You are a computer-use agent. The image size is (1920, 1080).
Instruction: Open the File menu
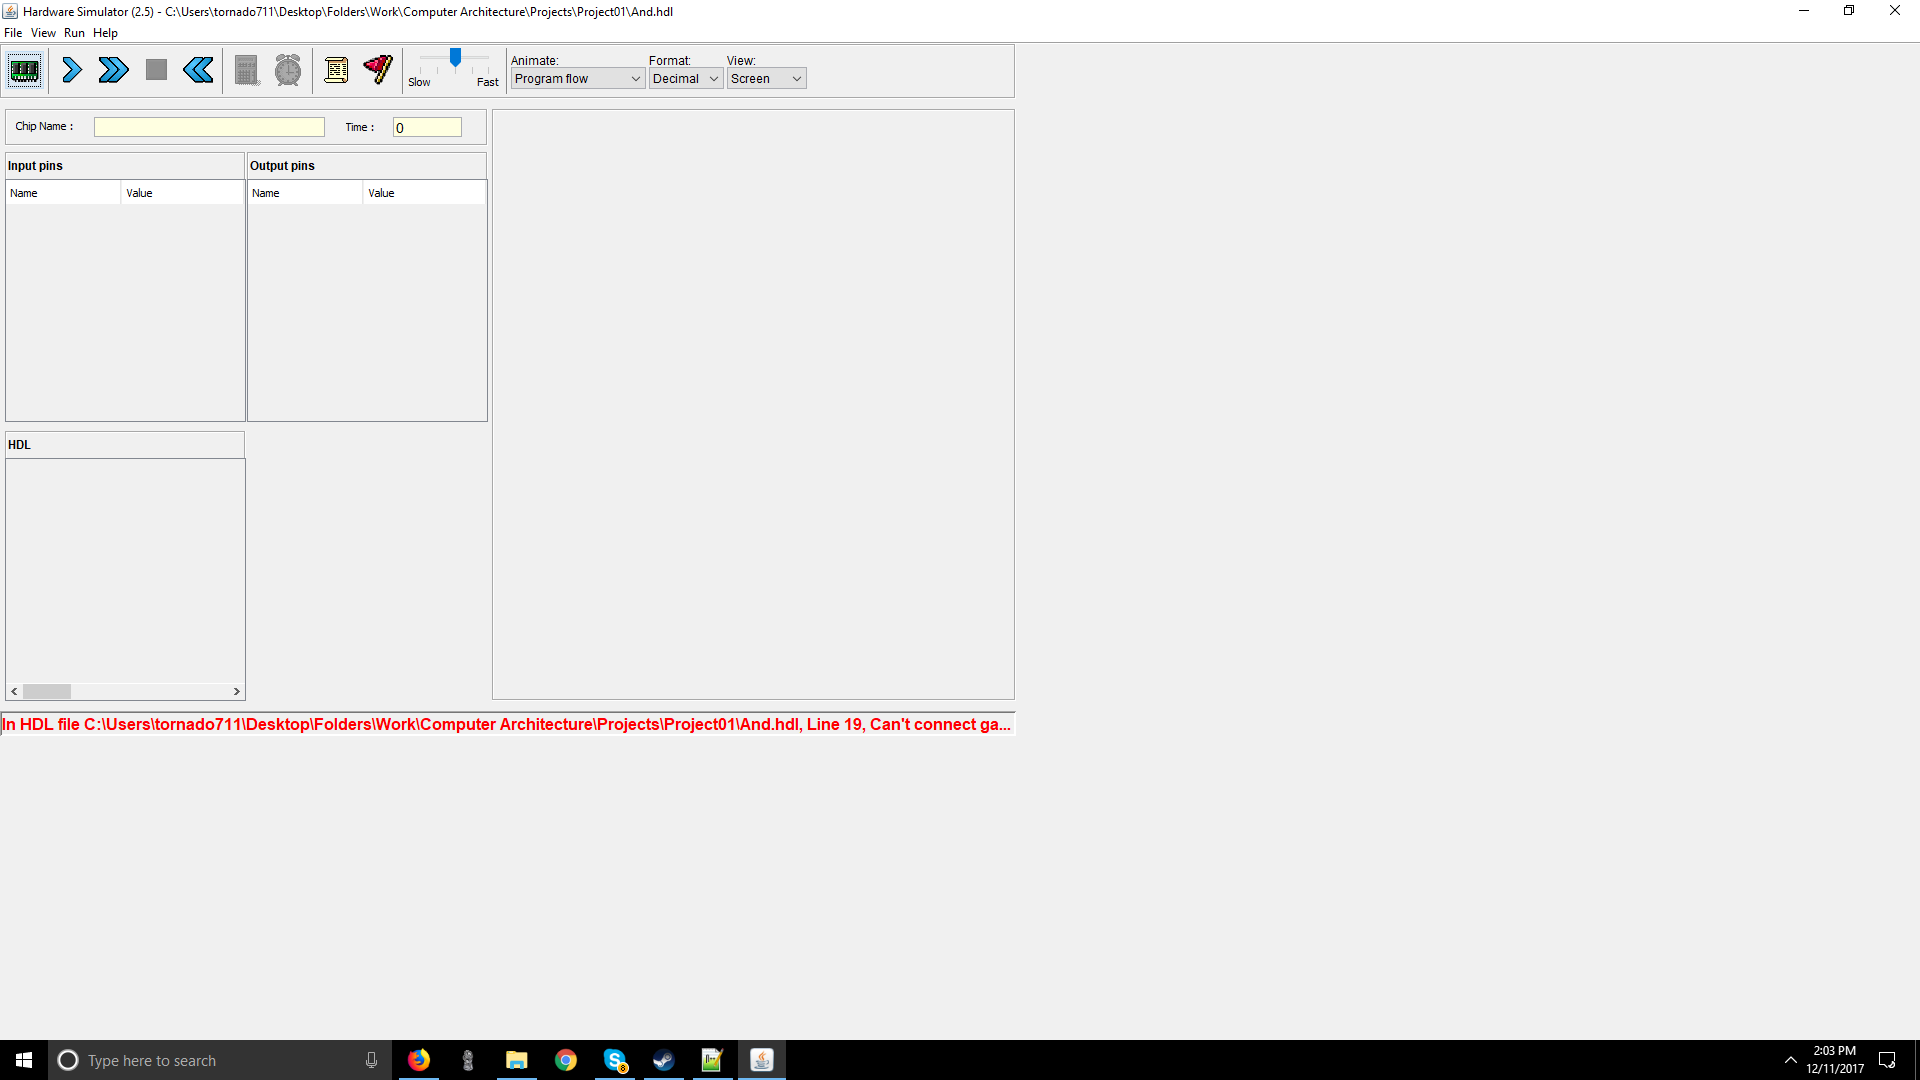13,33
